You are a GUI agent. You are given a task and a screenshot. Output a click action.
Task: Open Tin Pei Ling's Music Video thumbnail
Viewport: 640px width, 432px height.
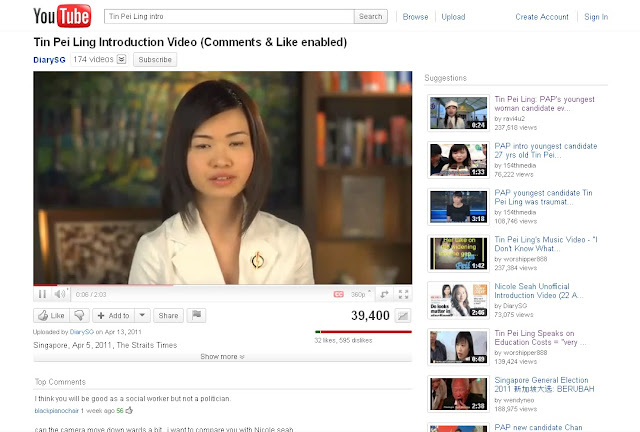pos(458,254)
